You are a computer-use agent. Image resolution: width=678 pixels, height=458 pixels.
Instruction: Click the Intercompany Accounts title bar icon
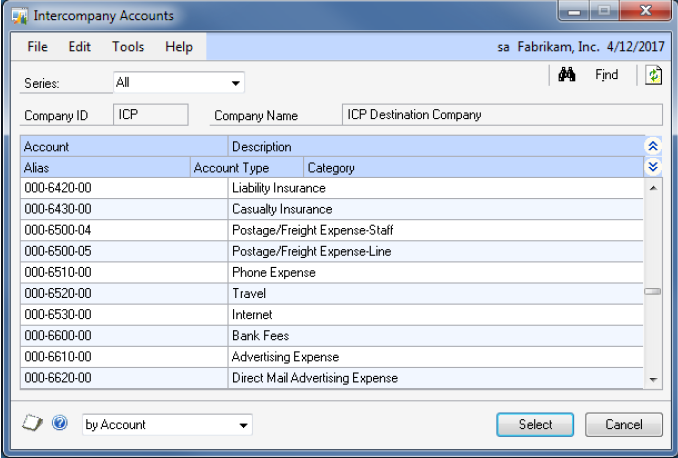point(19,16)
